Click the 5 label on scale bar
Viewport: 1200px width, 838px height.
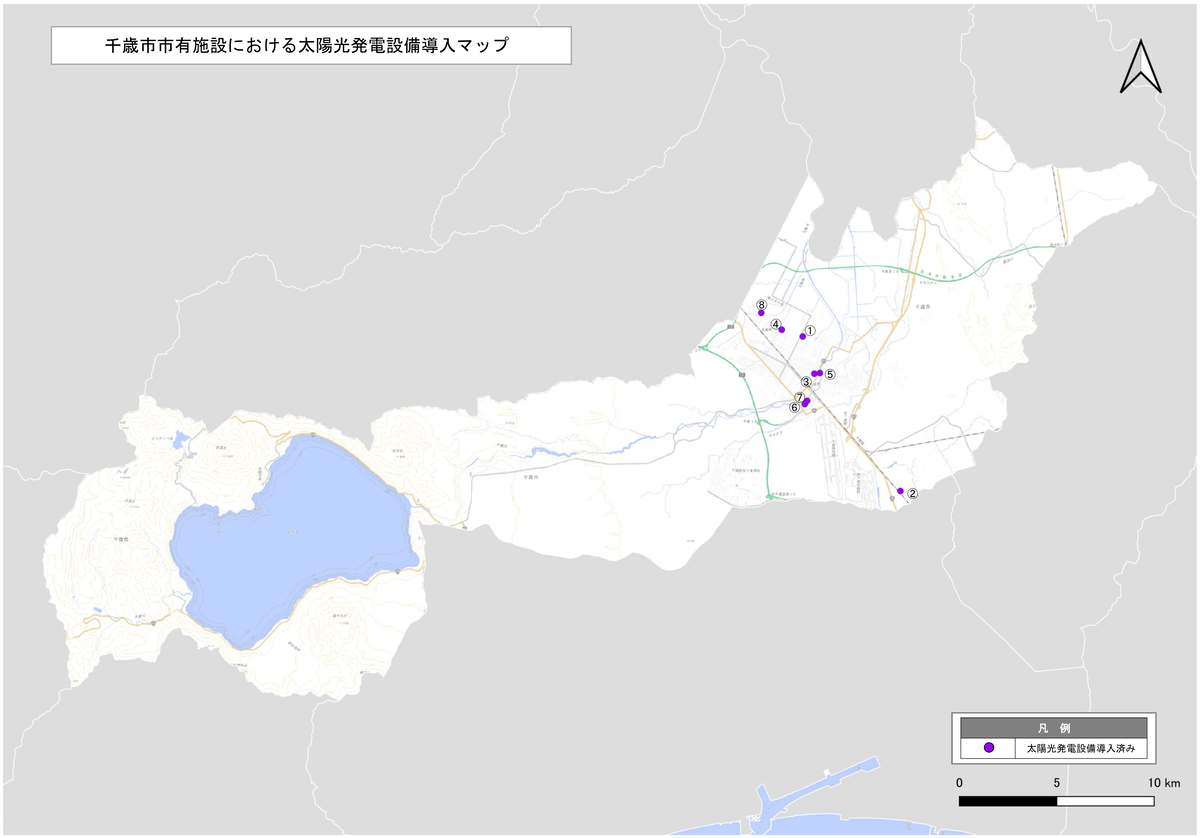pyautogui.click(x=1057, y=781)
